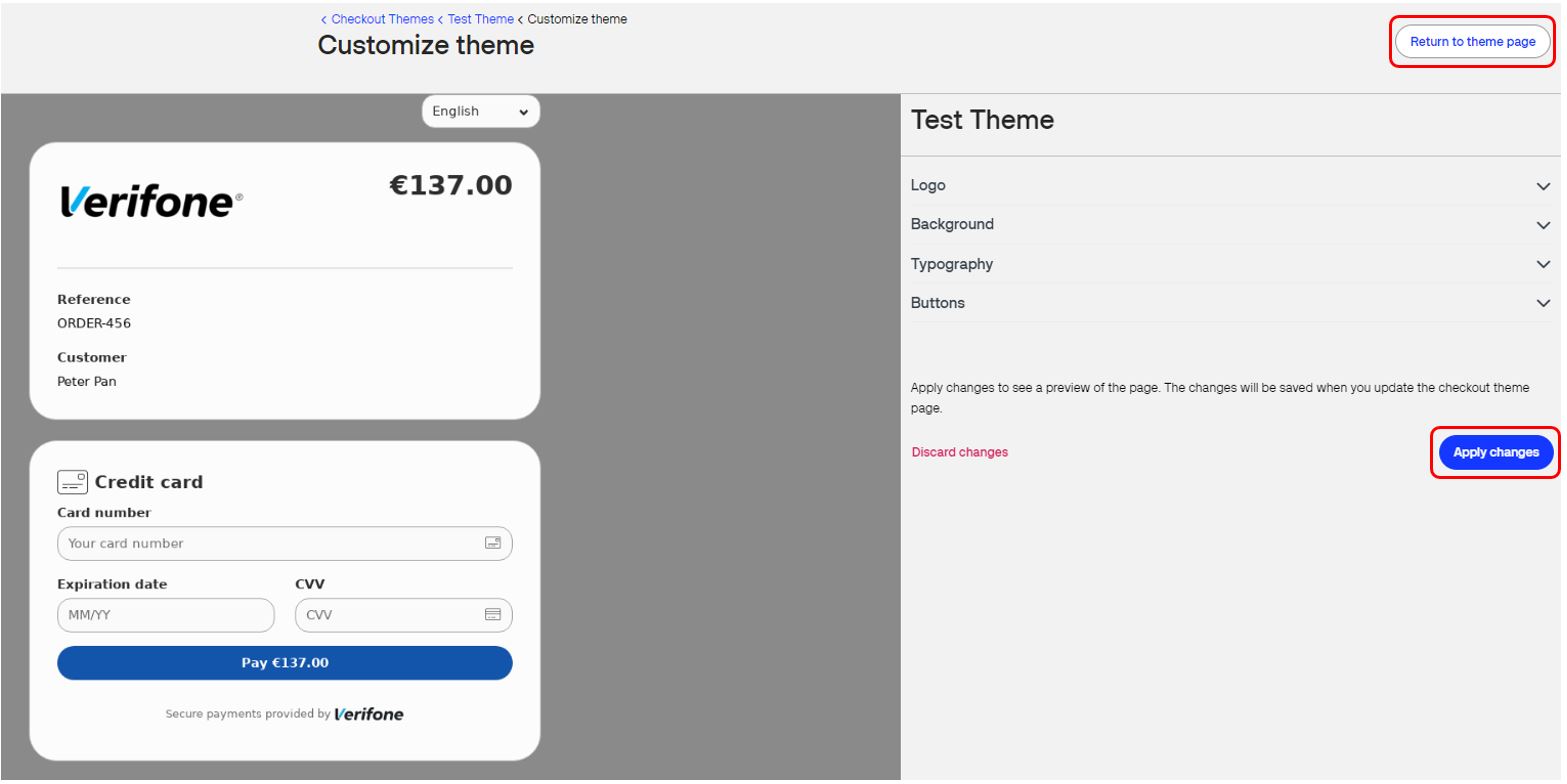Image resolution: width=1567 pixels, height=784 pixels.
Task: Click the MM/YY expiration date field
Action: 165,617
